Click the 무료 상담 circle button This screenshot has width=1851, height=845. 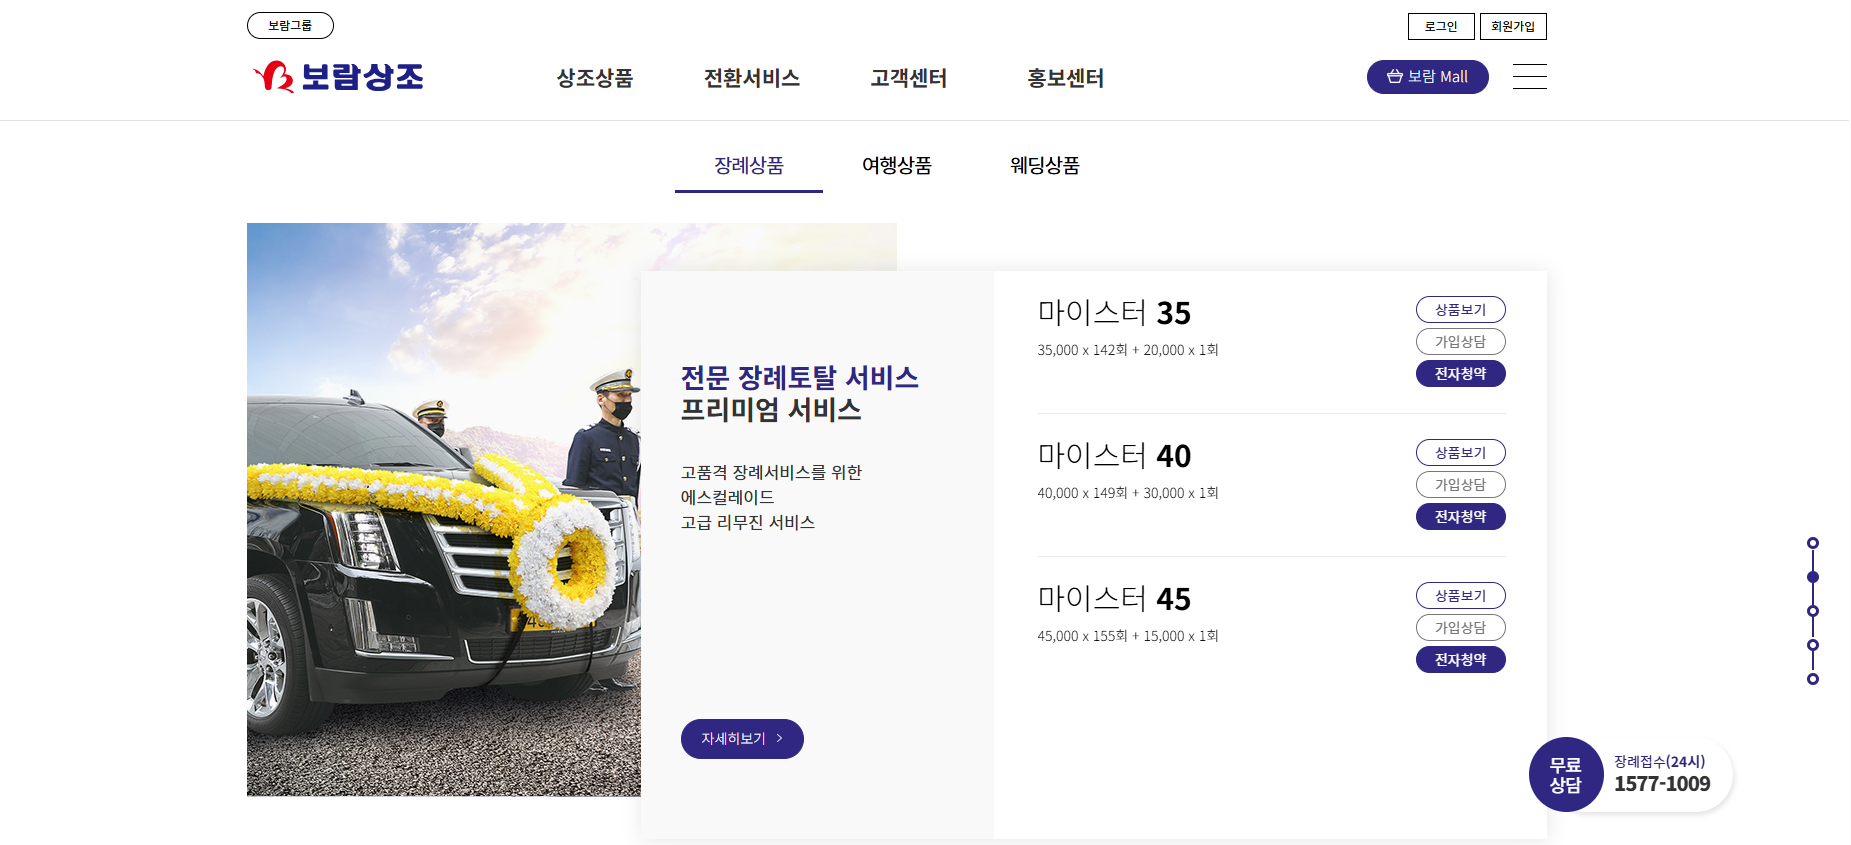tap(1566, 775)
